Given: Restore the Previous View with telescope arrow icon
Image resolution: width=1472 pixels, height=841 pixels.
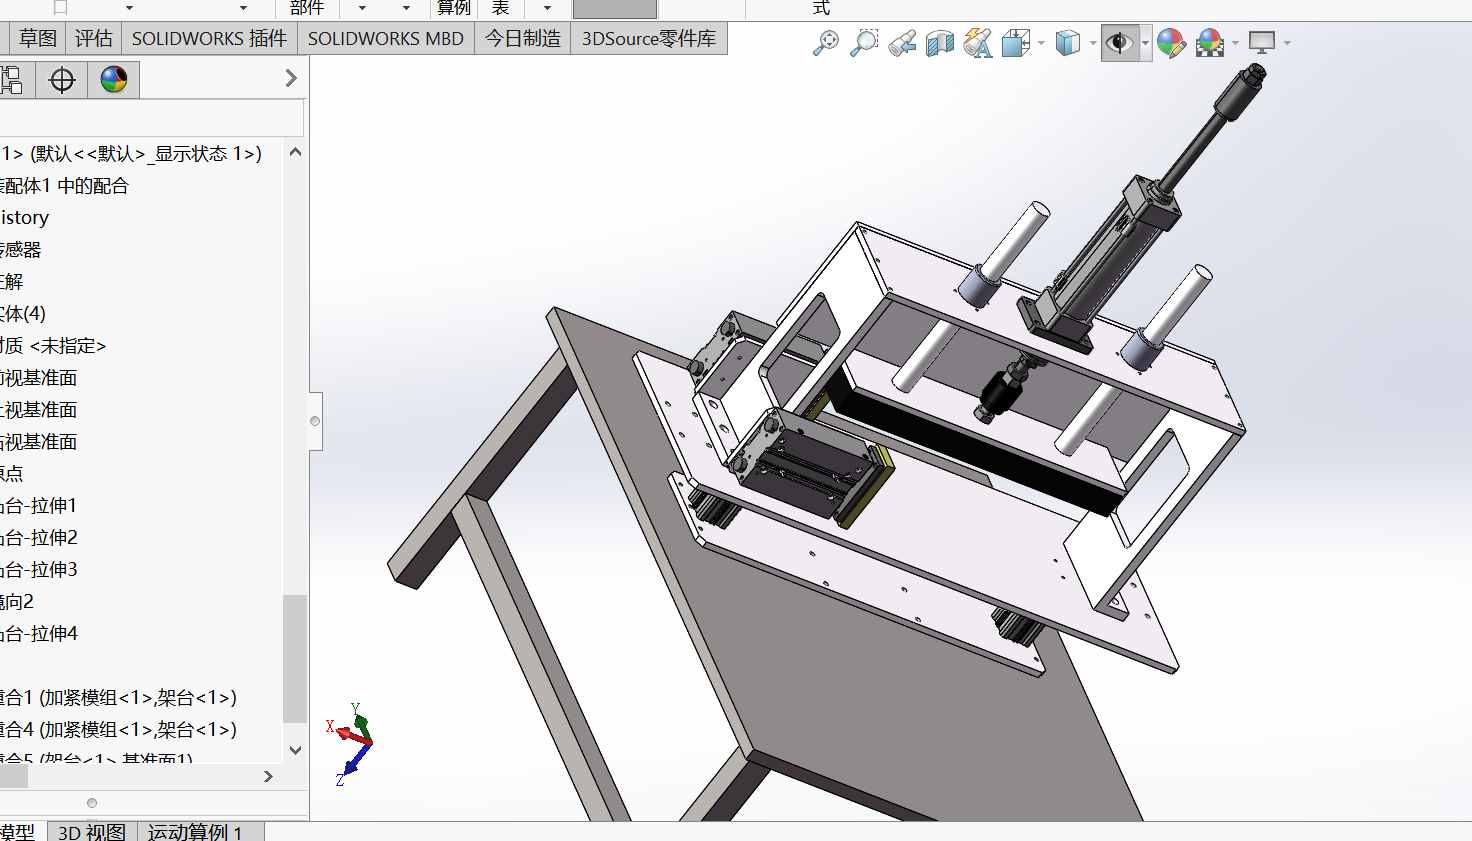Looking at the screenshot, I should (x=902, y=43).
